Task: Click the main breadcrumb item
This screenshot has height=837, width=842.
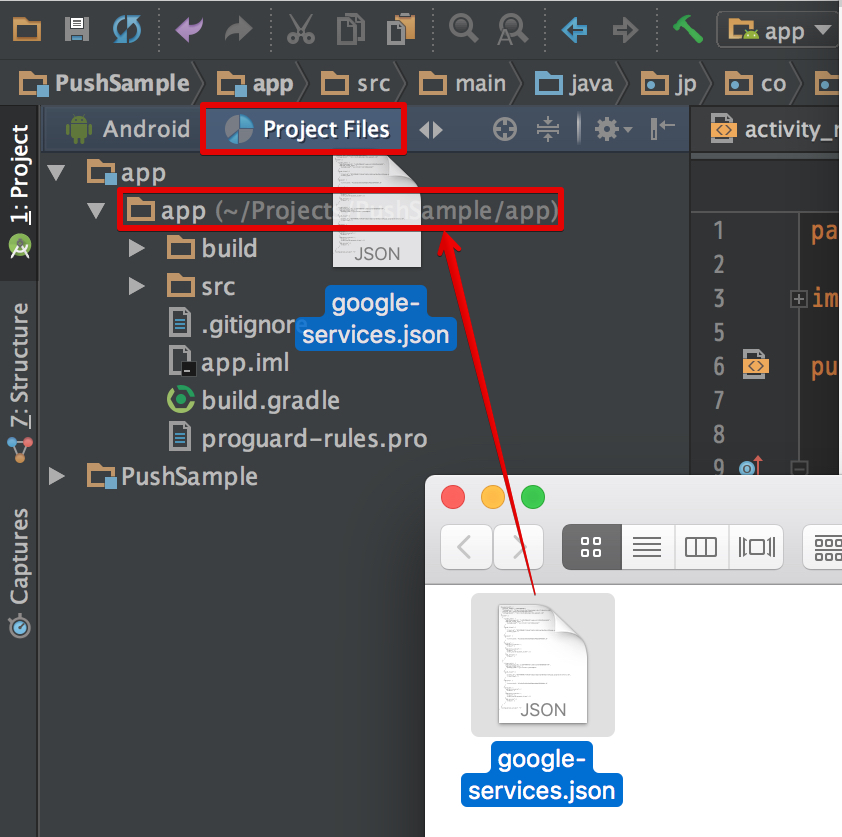Action: 462,84
